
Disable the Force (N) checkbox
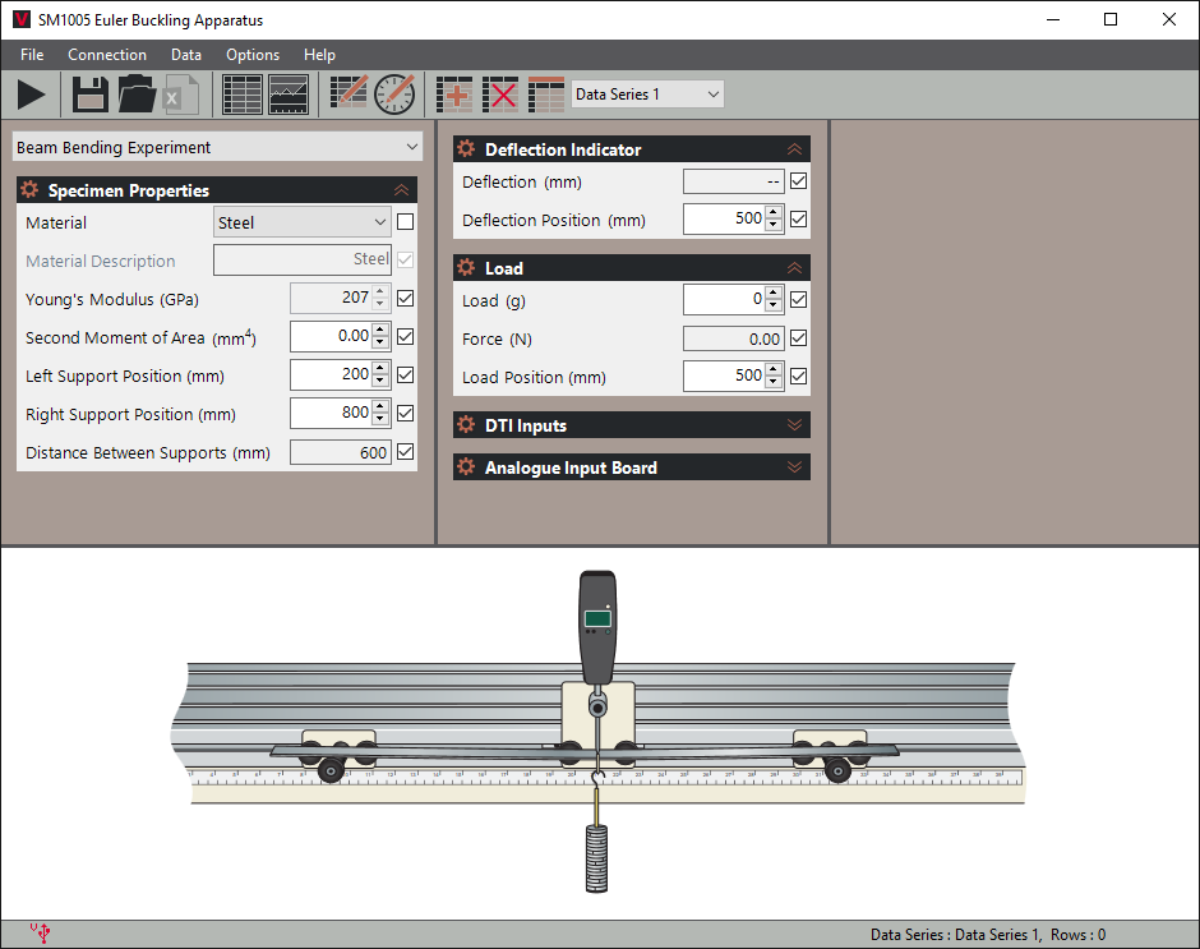tap(798, 338)
